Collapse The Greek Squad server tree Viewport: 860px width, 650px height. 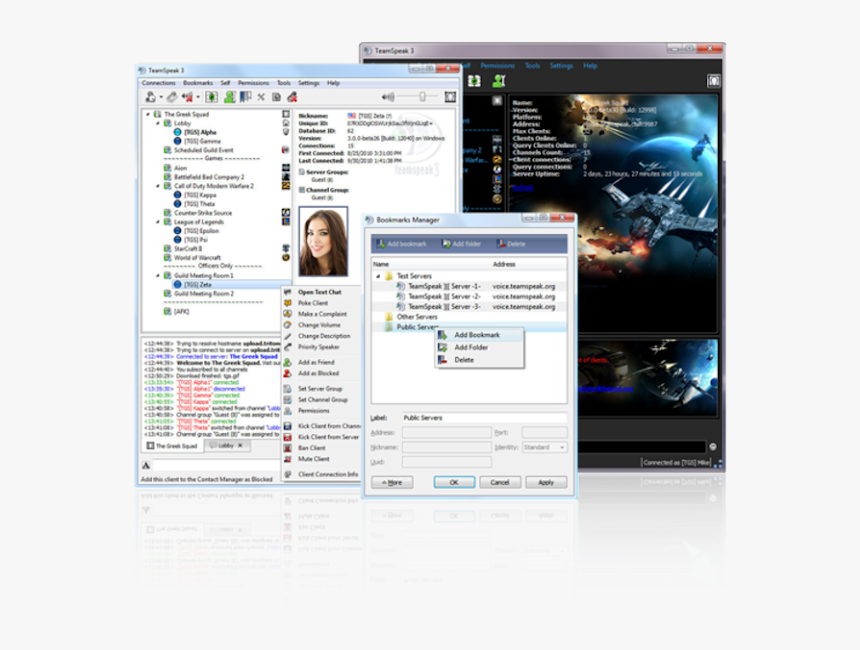(148, 114)
